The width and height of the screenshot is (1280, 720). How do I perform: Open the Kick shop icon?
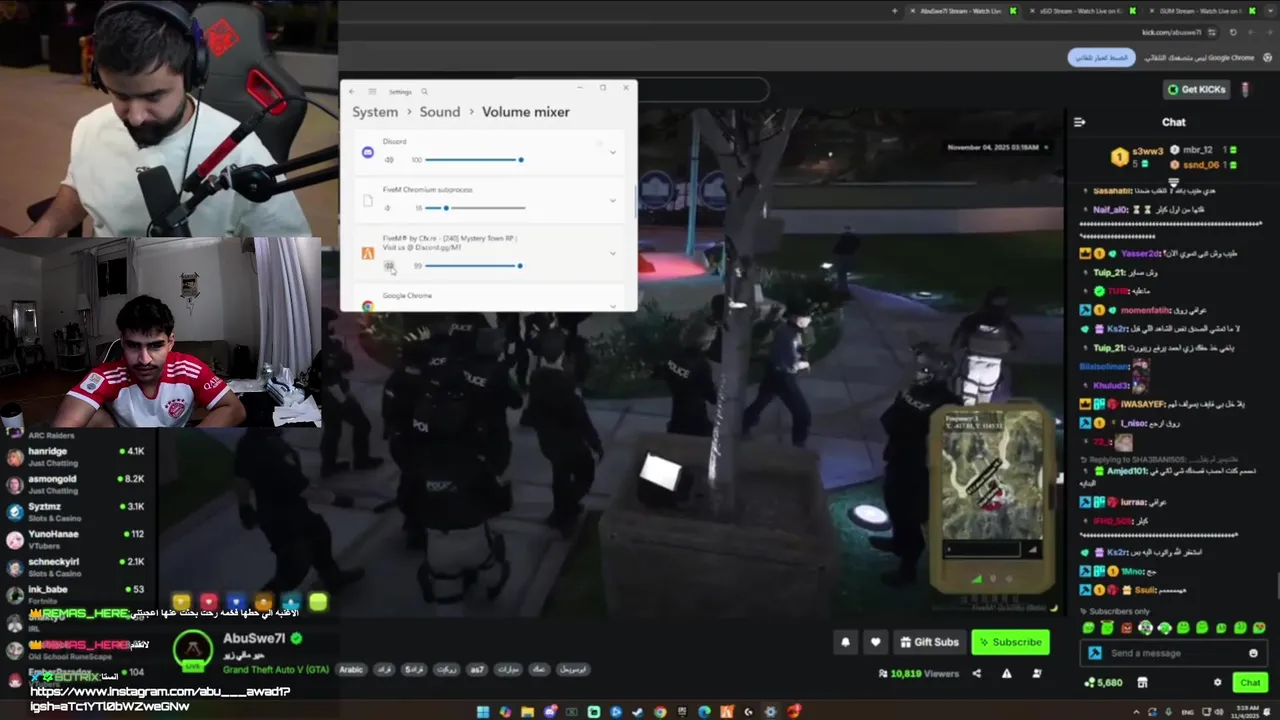1142,682
